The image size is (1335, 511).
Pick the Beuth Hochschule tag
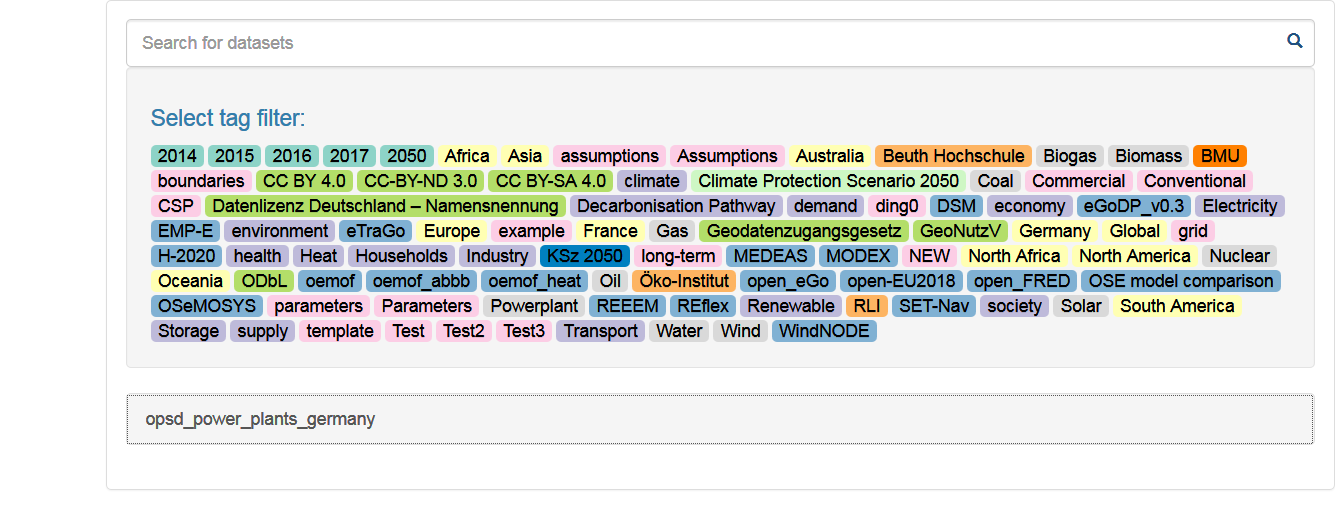click(953, 156)
